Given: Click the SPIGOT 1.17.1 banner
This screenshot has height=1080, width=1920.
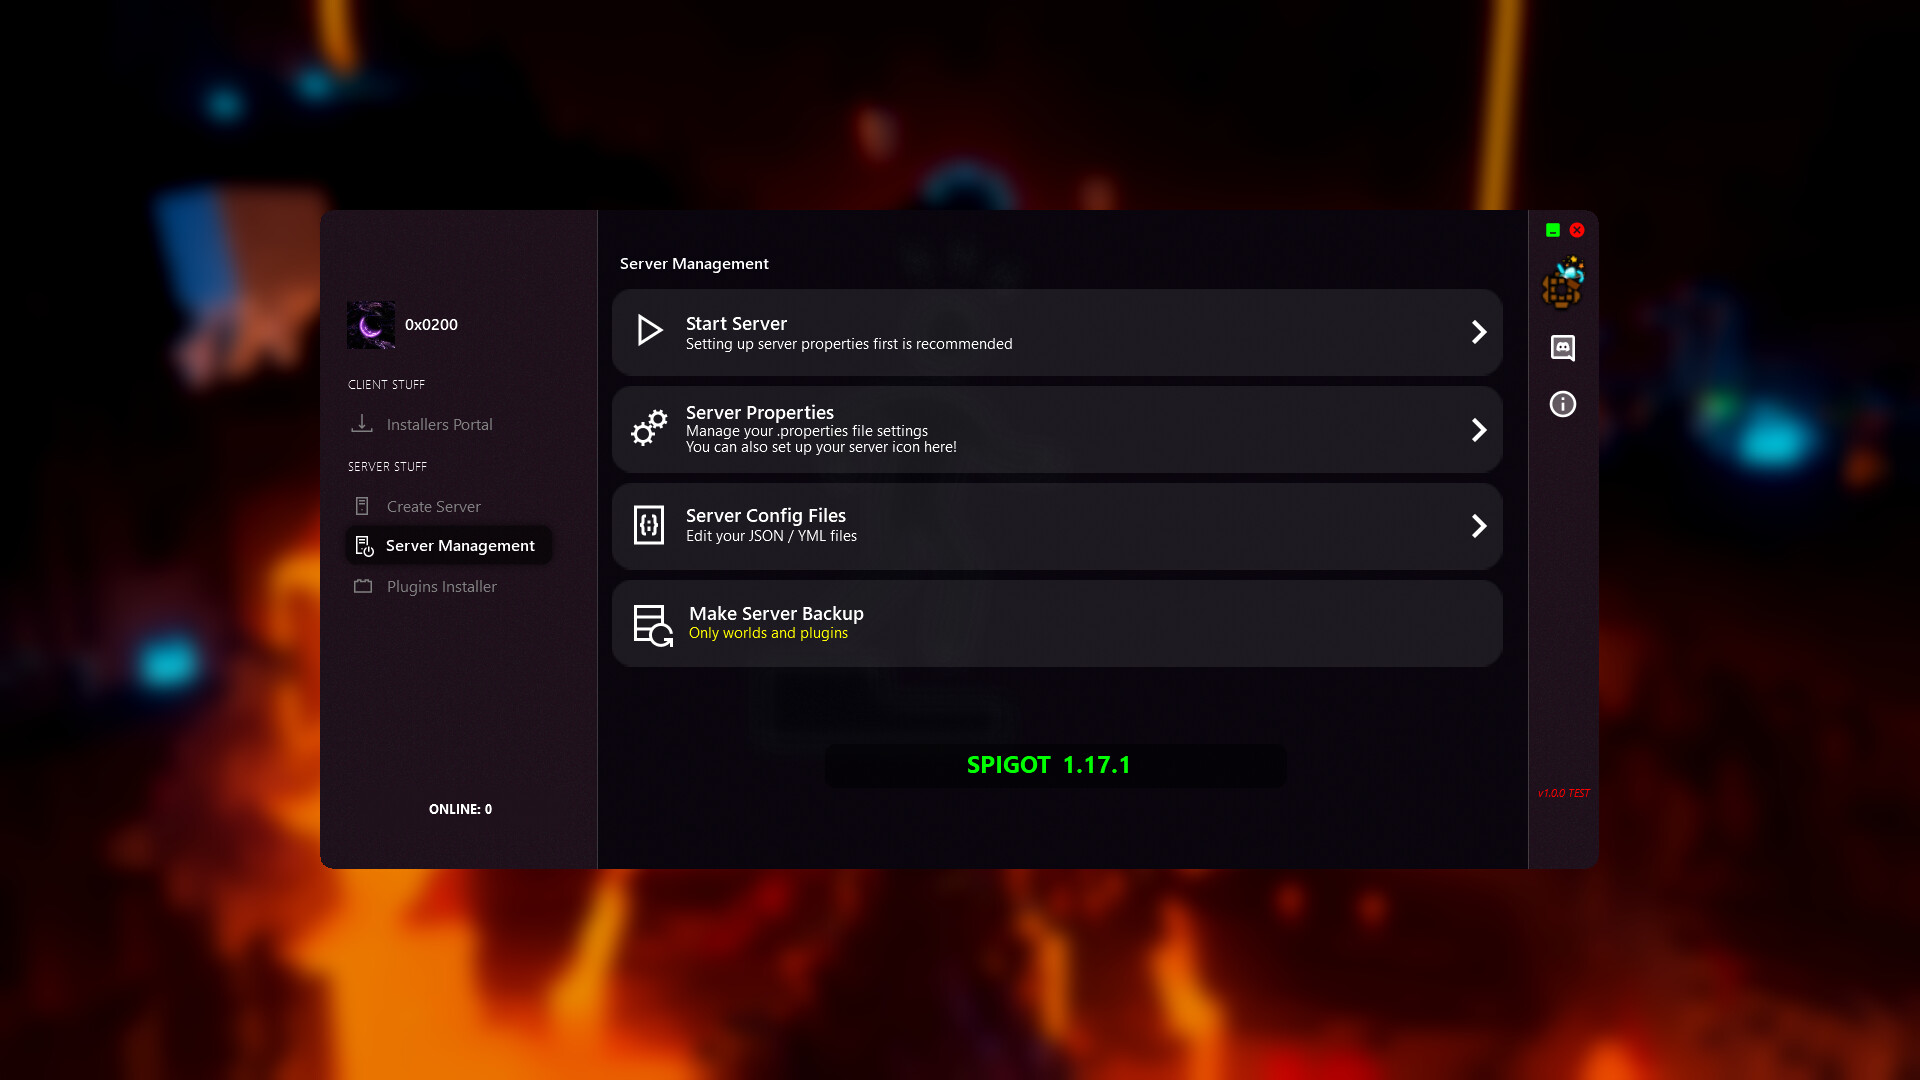Looking at the screenshot, I should [x=1048, y=765].
